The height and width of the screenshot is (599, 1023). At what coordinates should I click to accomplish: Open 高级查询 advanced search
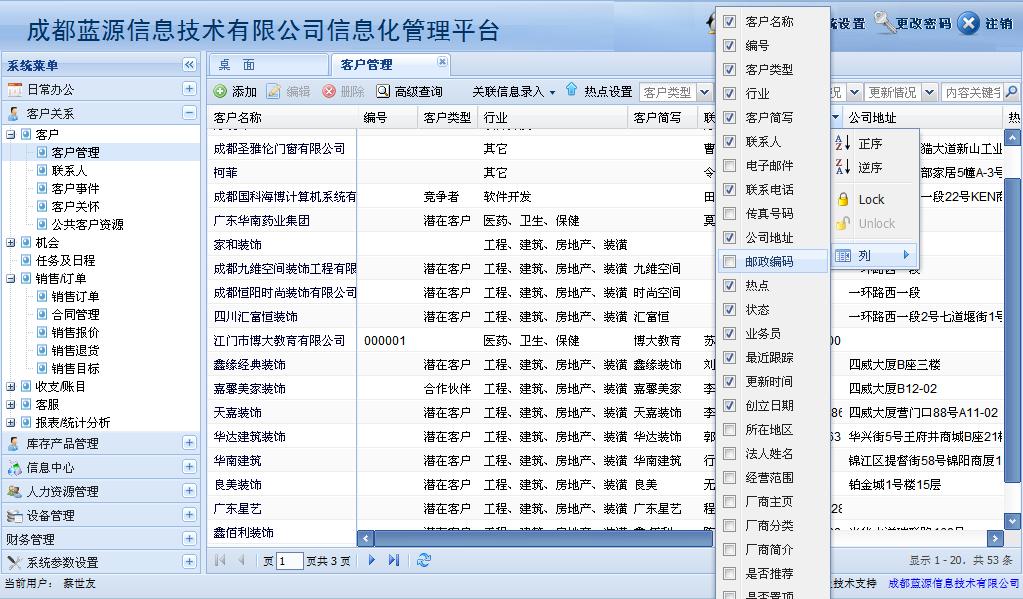pos(409,92)
